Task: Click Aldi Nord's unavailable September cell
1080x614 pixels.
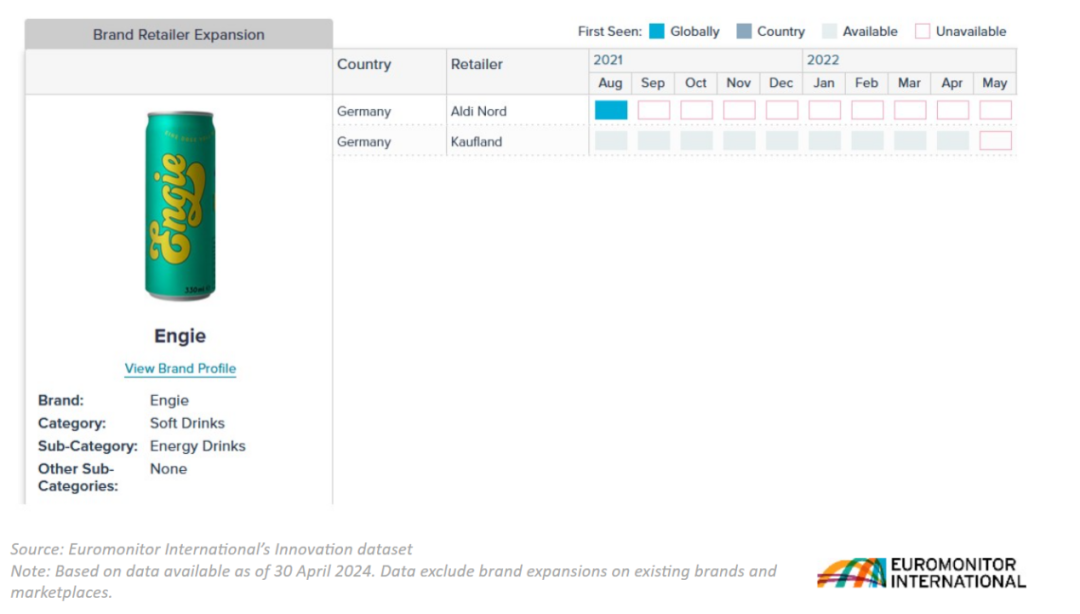Action: 654,110
